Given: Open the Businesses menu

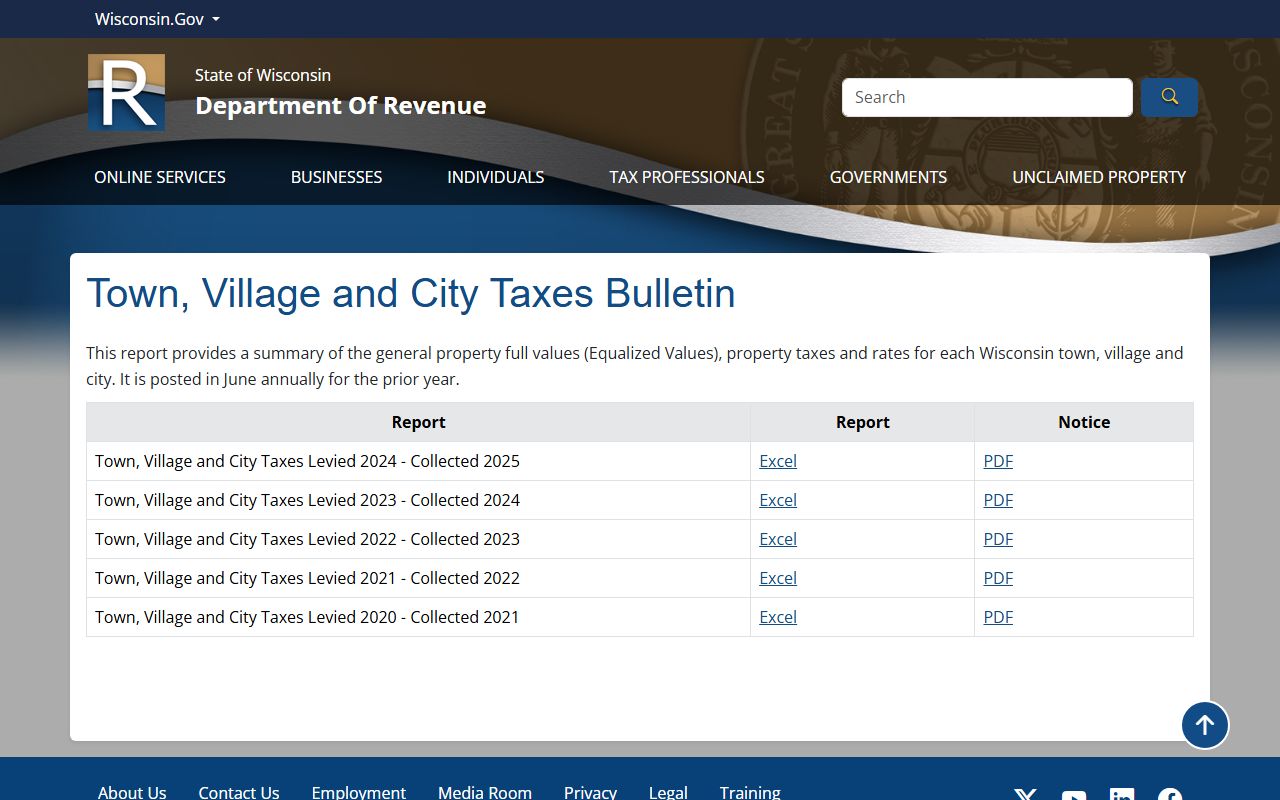Looking at the screenshot, I should [336, 177].
